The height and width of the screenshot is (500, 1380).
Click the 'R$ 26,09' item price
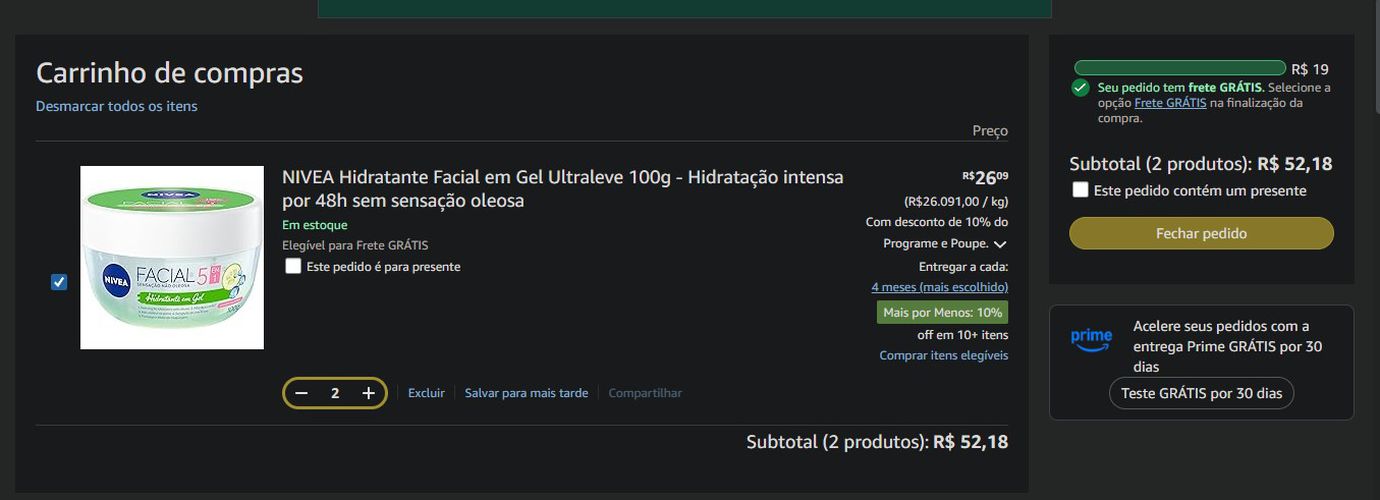(985, 178)
